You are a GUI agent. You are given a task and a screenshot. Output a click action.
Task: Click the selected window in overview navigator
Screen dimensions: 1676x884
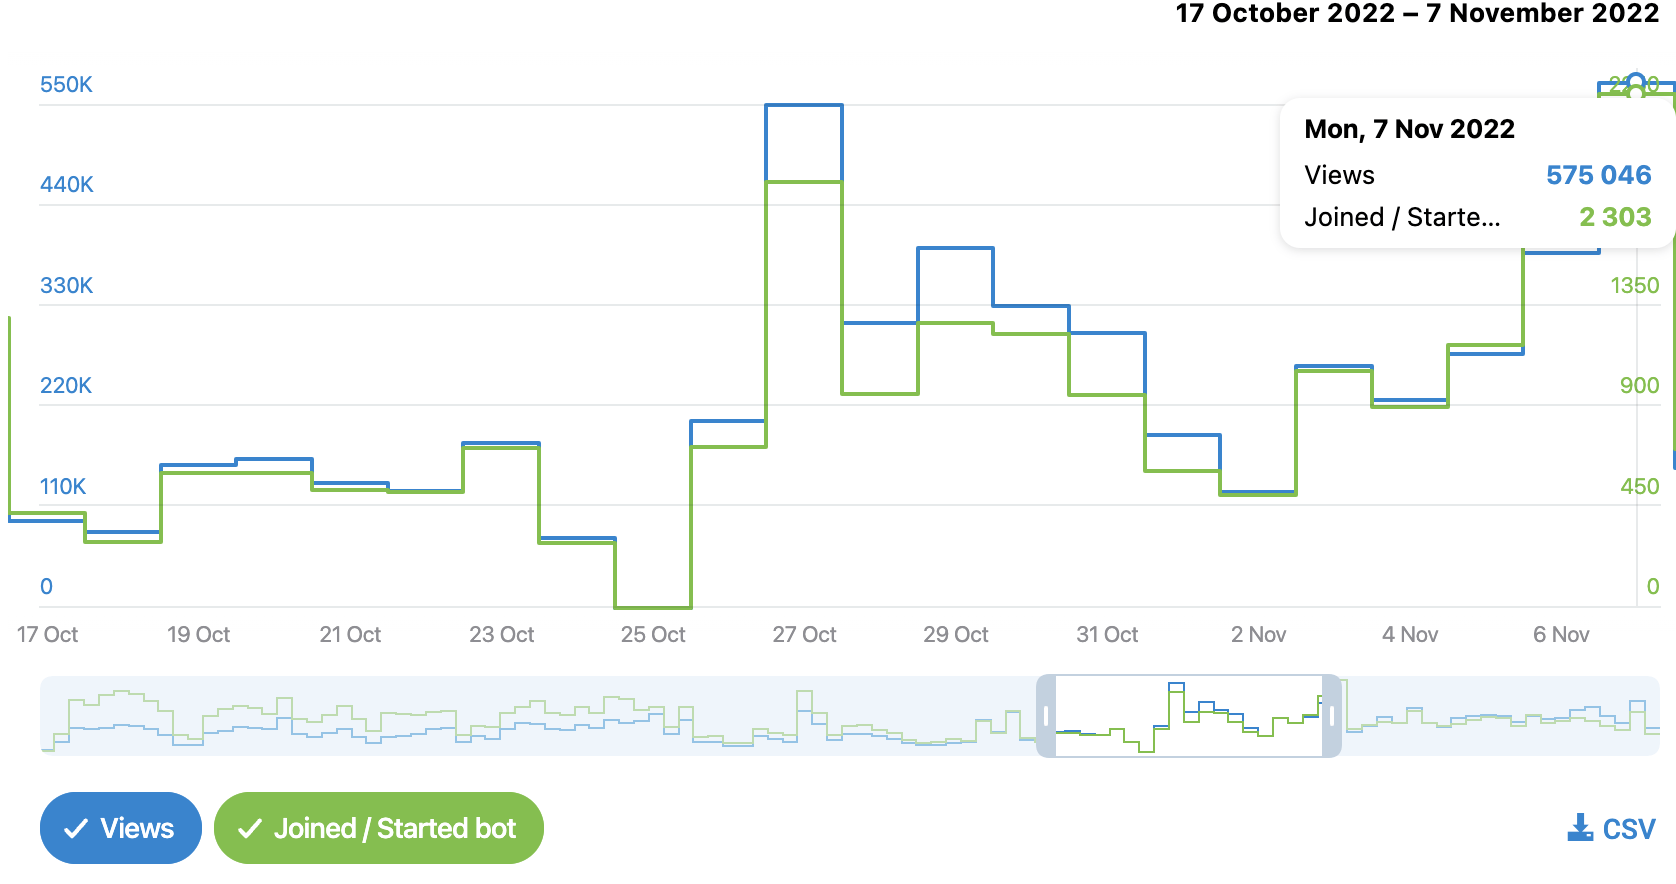(1189, 716)
